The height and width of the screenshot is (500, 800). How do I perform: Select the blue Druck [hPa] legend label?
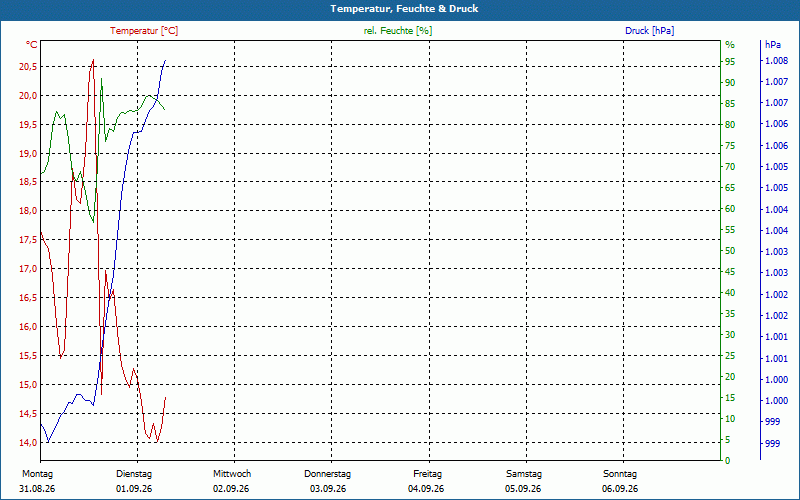click(x=649, y=31)
